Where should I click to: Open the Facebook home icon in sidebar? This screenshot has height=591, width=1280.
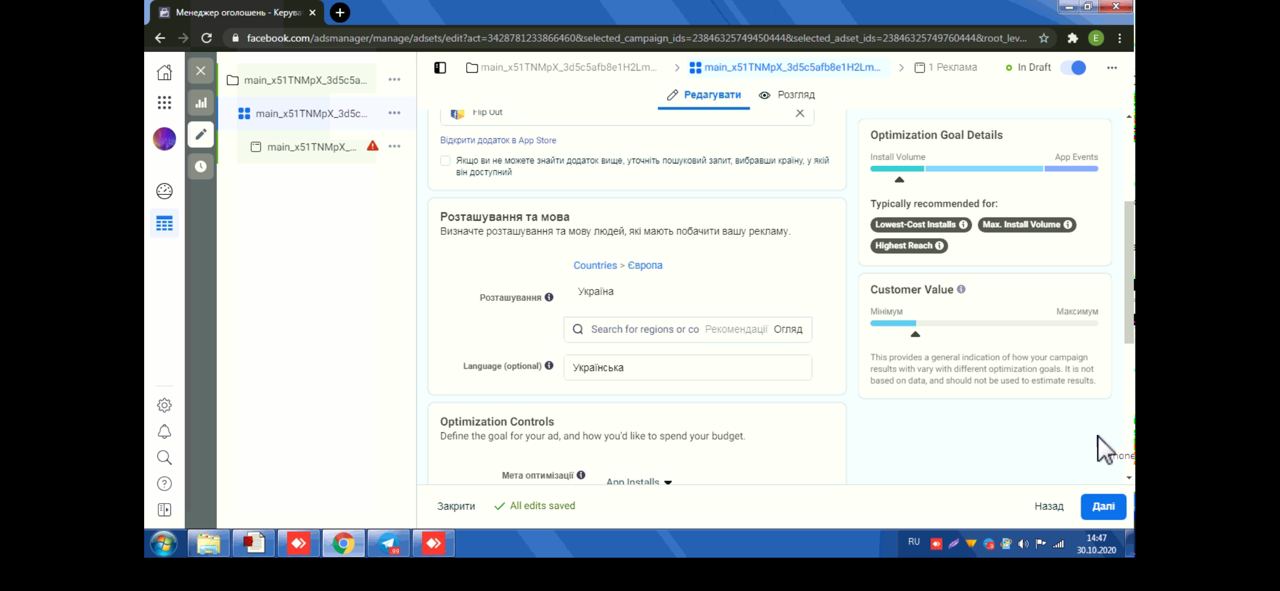point(164,72)
